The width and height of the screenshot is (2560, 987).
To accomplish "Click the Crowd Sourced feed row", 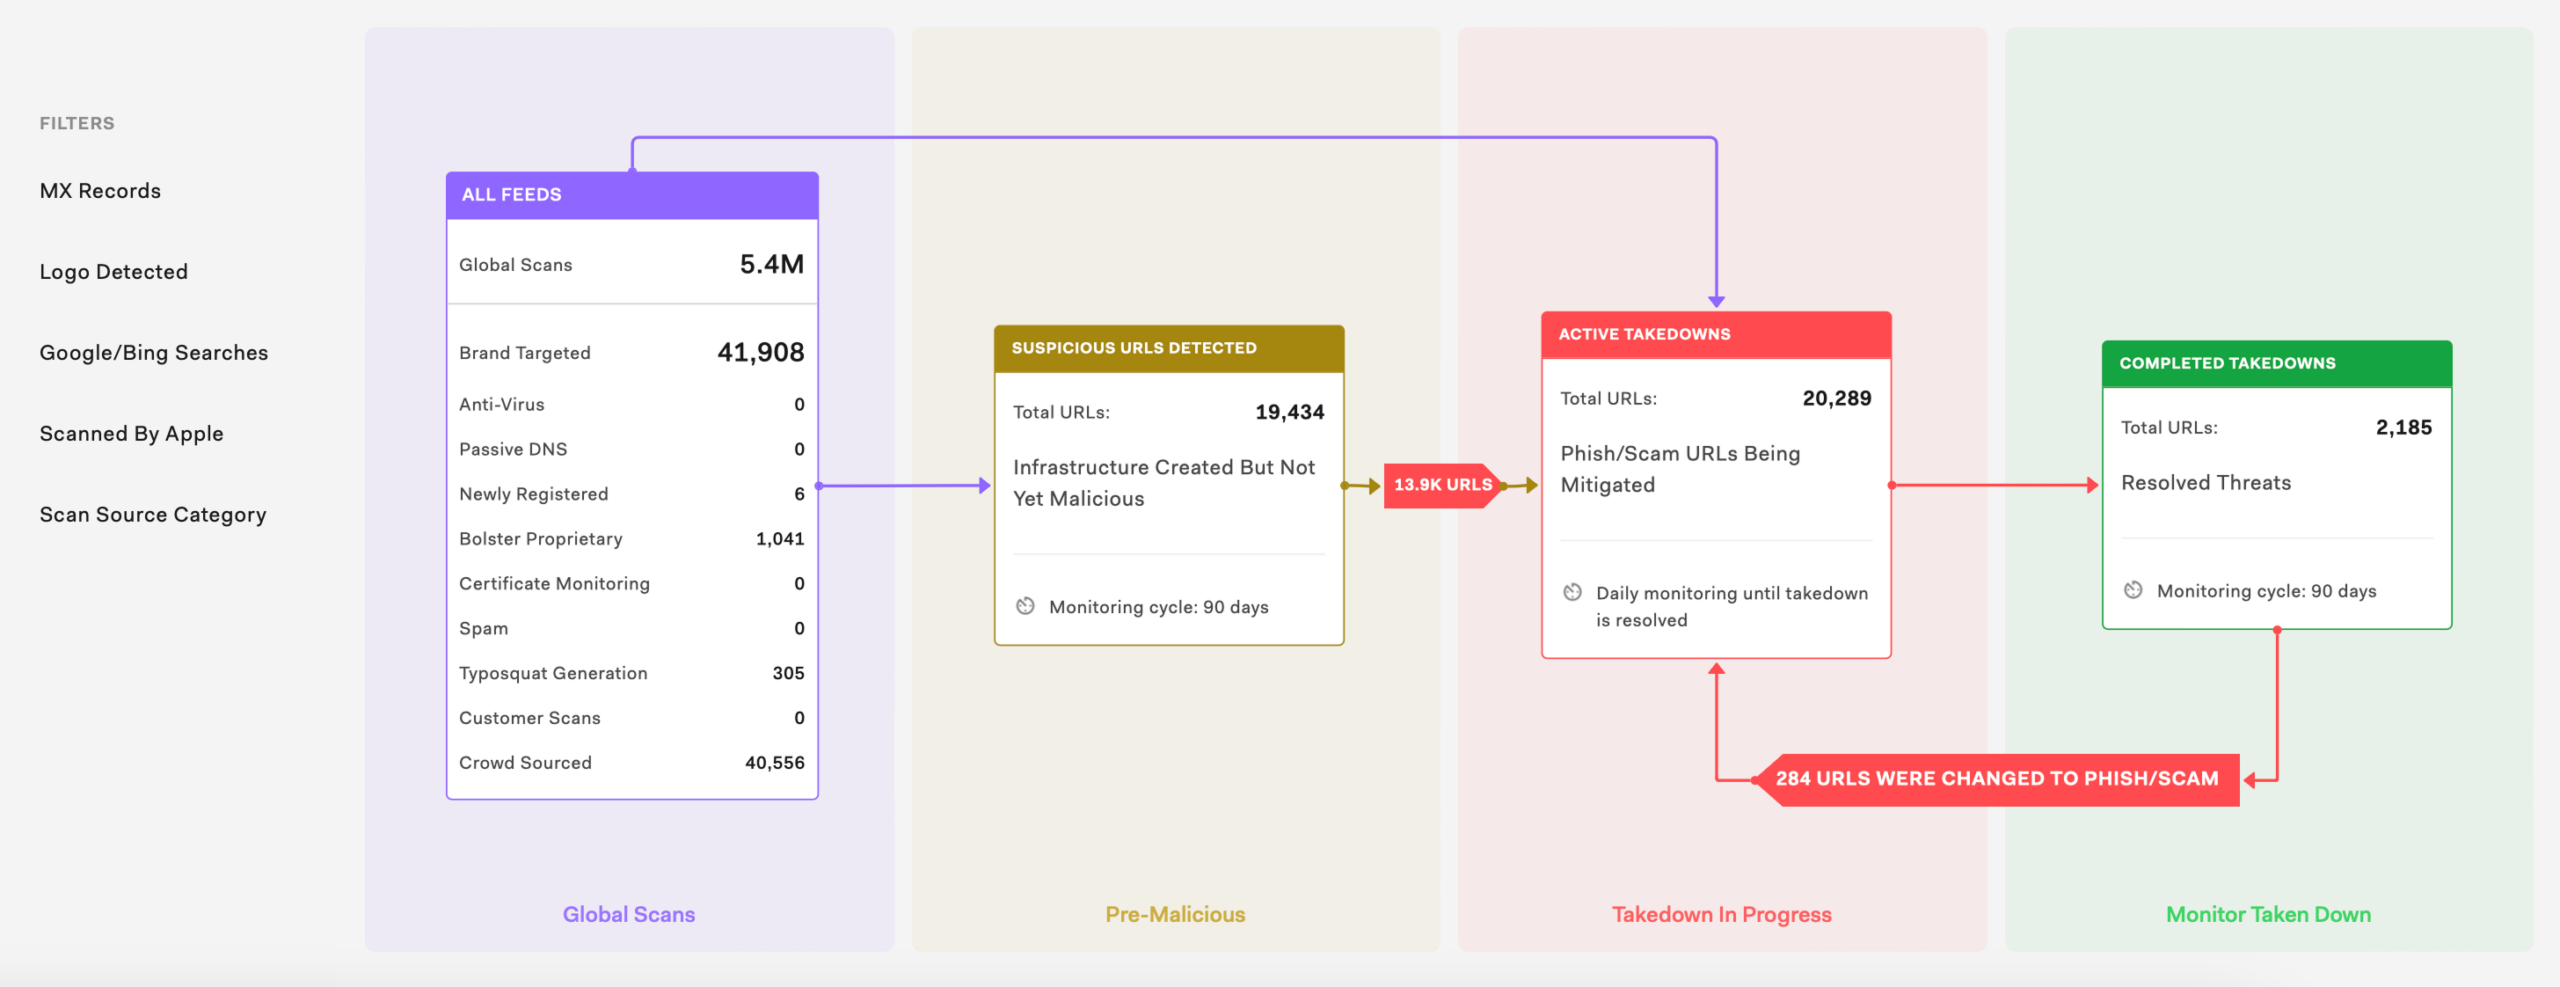I will 631,763.
